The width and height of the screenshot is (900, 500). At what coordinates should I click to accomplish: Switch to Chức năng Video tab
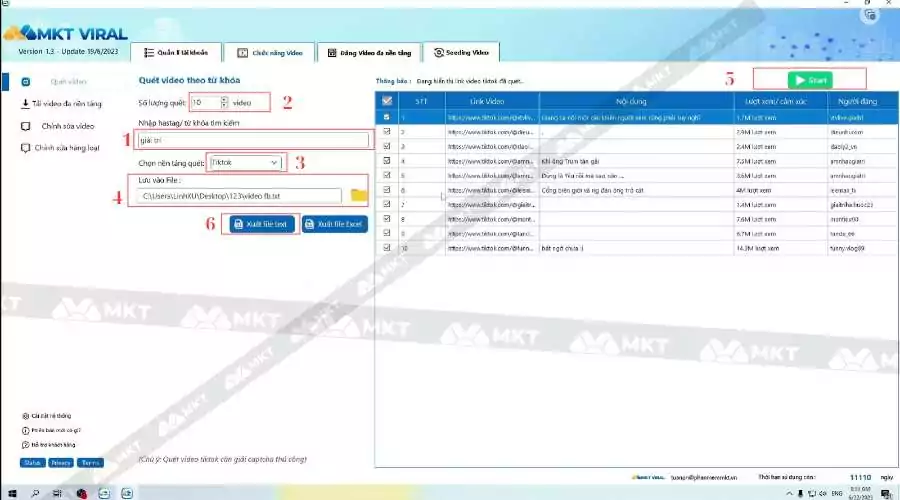[270, 52]
